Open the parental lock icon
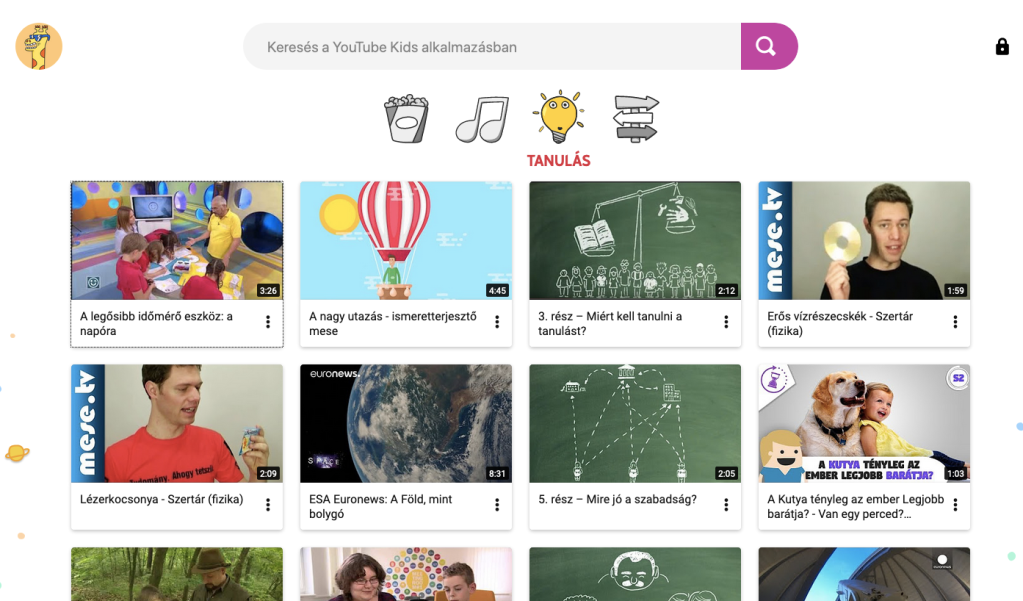This screenshot has width=1023, height=601. pos(1002,47)
